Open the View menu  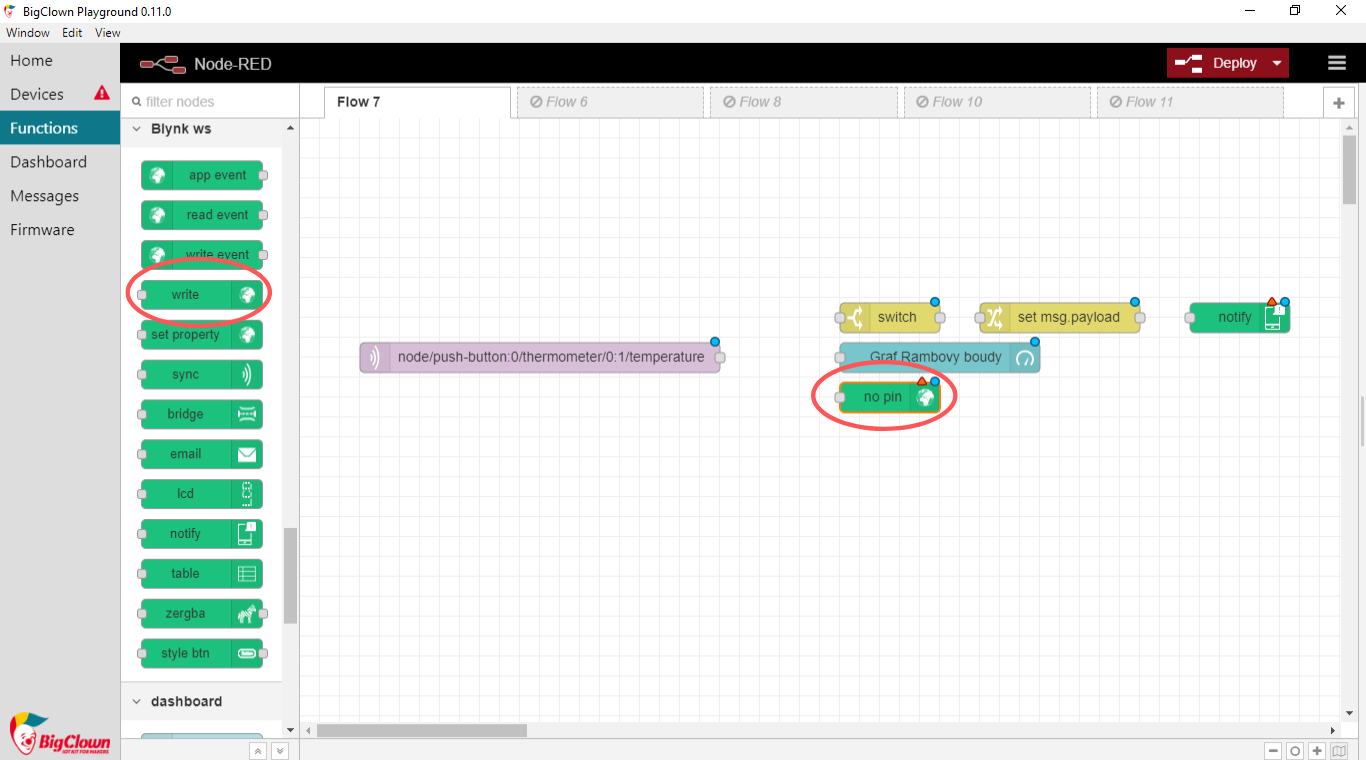click(107, 33)
